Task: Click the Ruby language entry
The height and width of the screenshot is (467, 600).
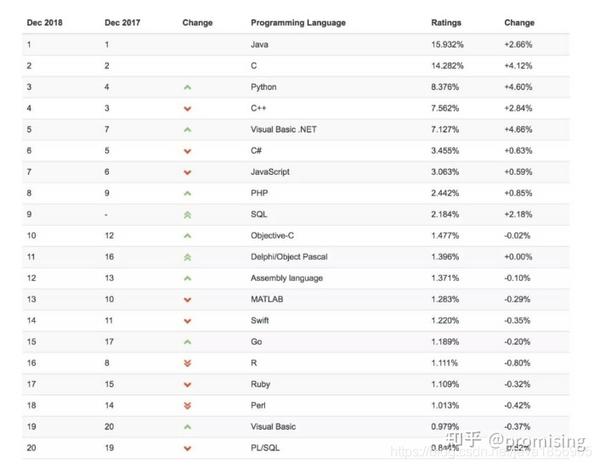Action: click(260, 384)
